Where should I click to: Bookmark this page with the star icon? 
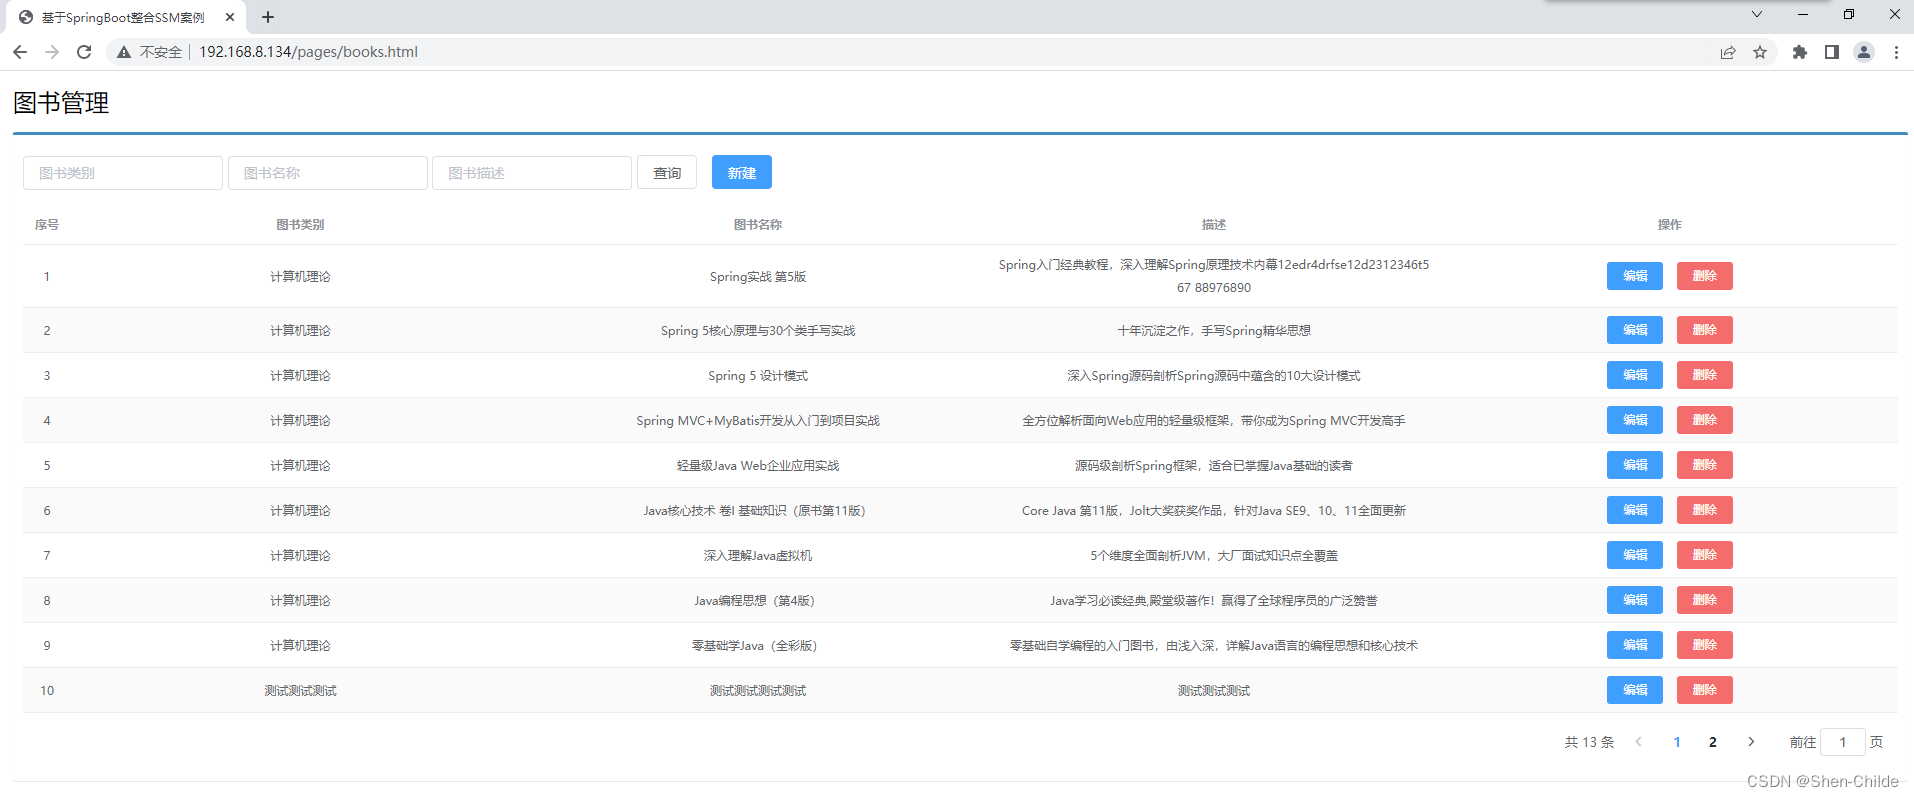(x=1760, y=52)
